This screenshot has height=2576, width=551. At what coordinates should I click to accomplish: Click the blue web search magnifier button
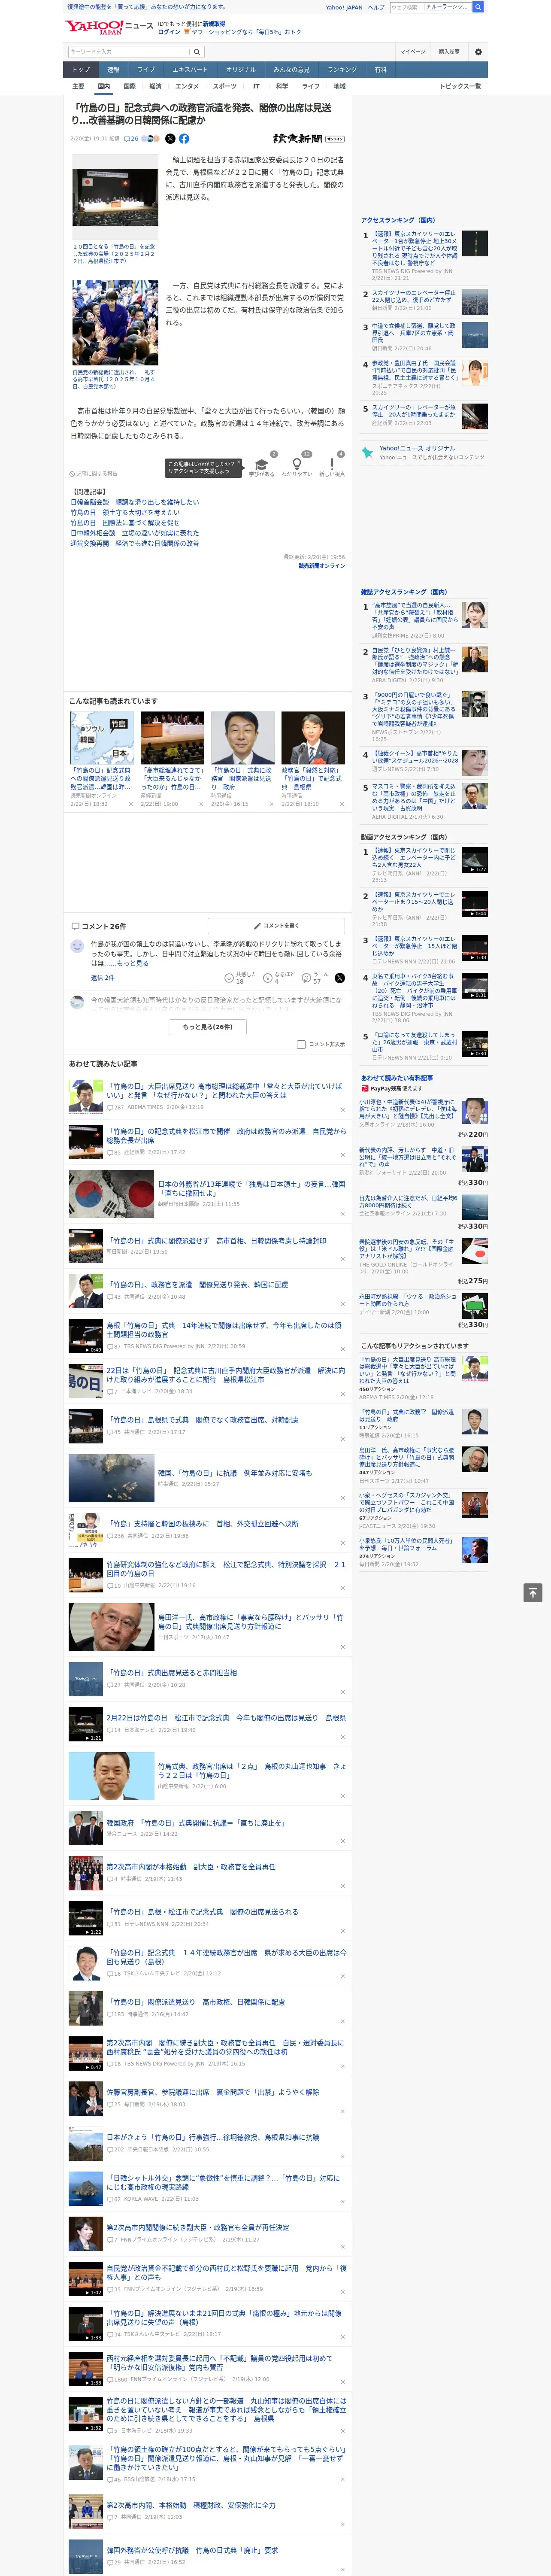[478, 7]
